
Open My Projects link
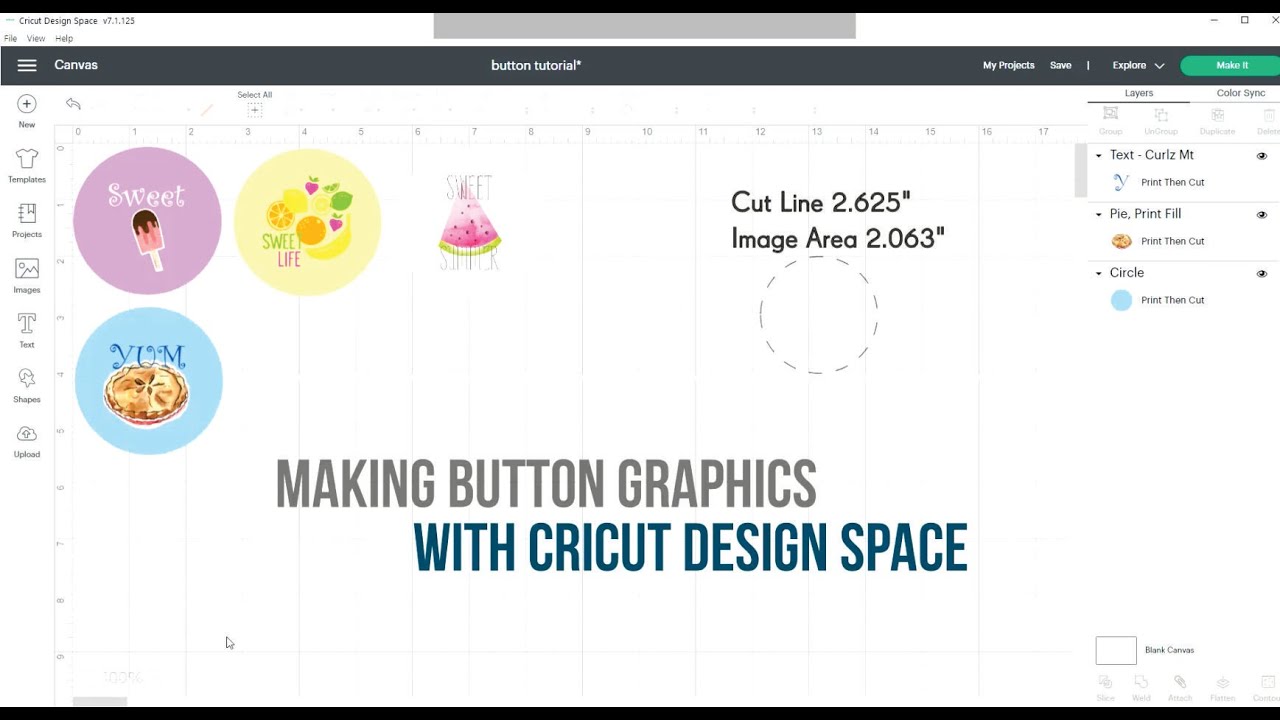(1008, 65)
